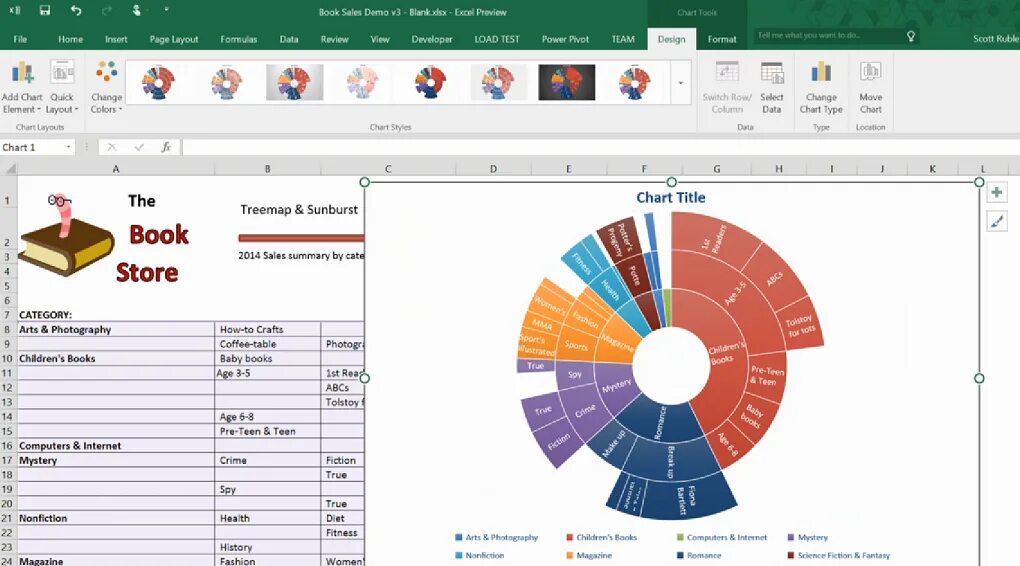Switch to the TEAM tab
This screenshot has height=566, width=1020.
(x=622, y=39)
